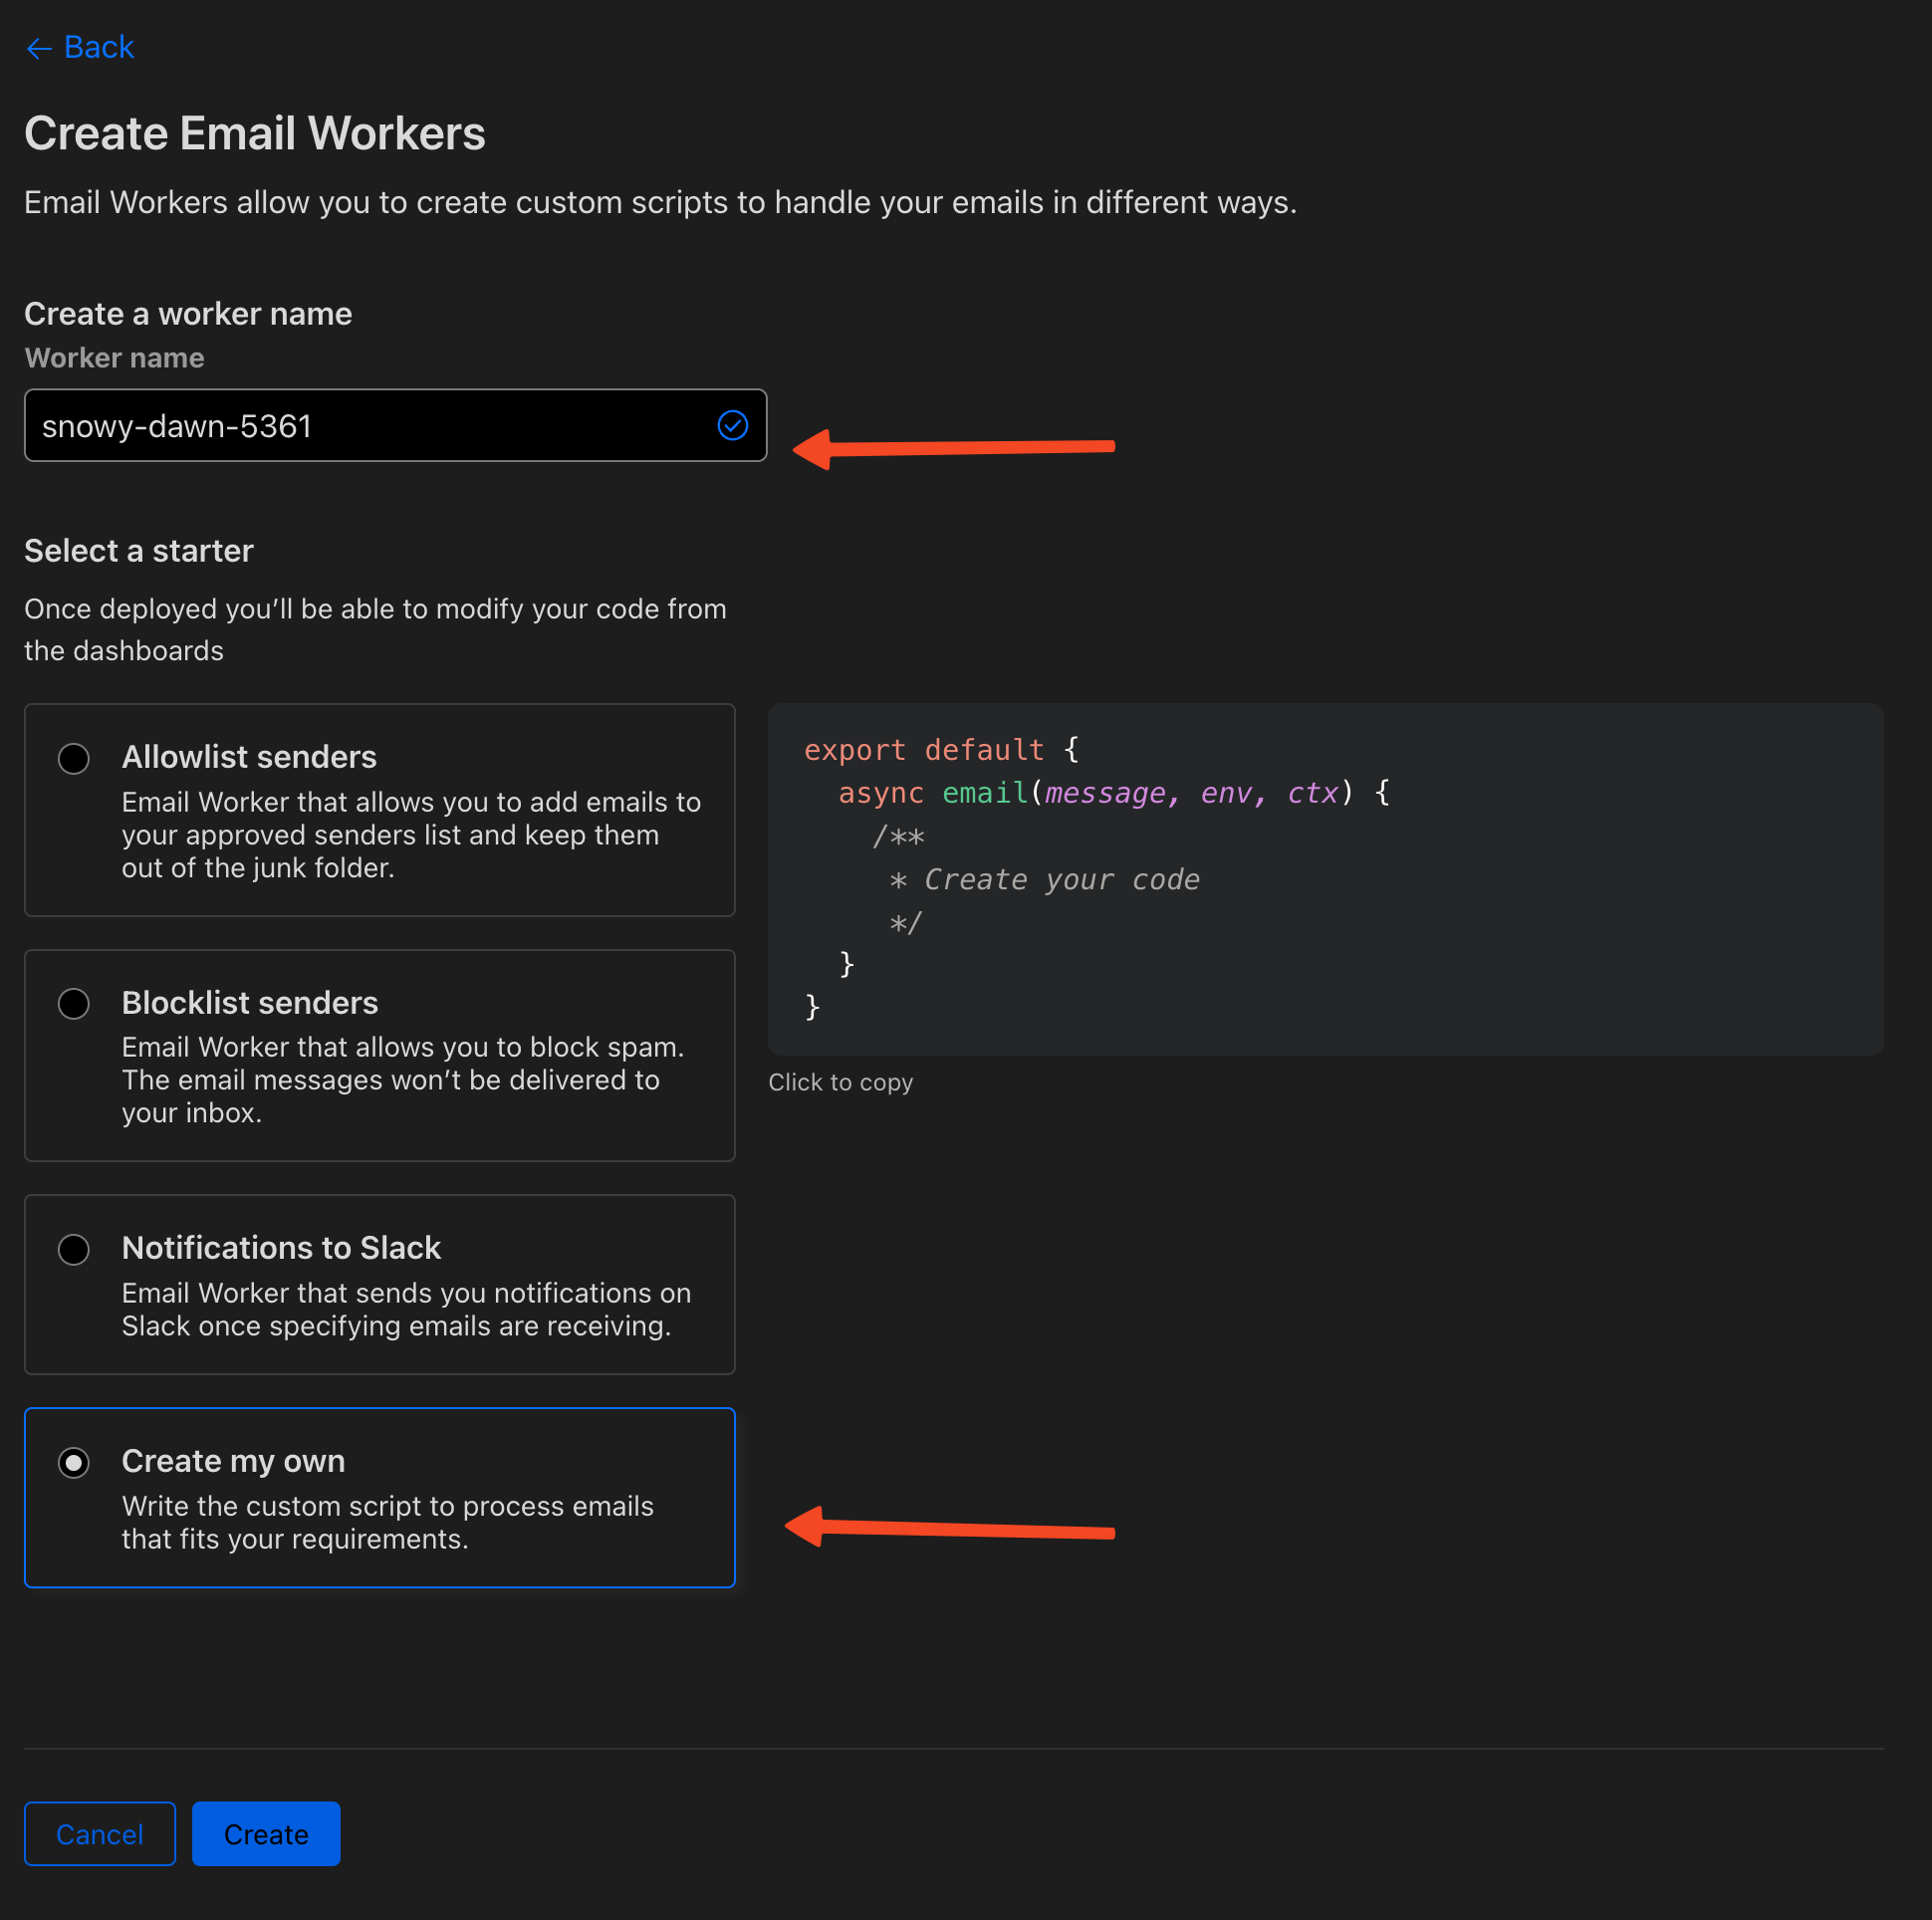Select the Notifications to Slack radio button
1932x1920 pixels.
point(74,1250)
